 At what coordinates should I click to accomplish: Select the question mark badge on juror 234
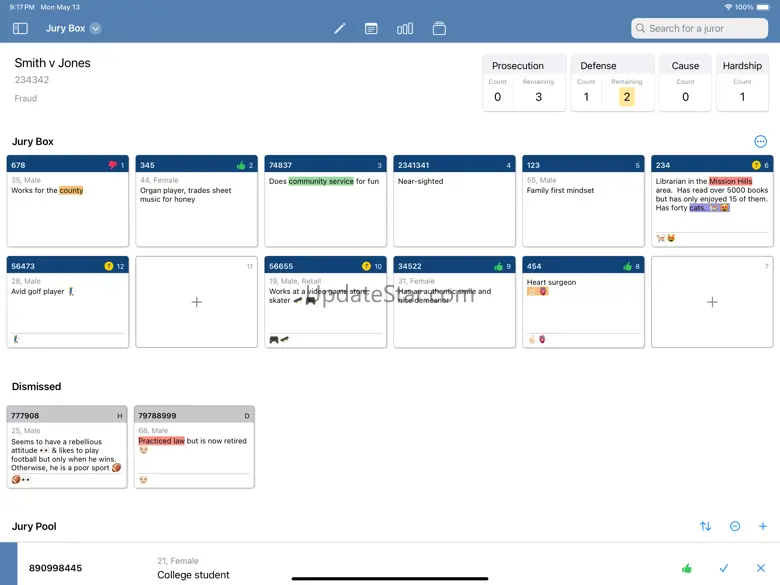pos(756,165)
